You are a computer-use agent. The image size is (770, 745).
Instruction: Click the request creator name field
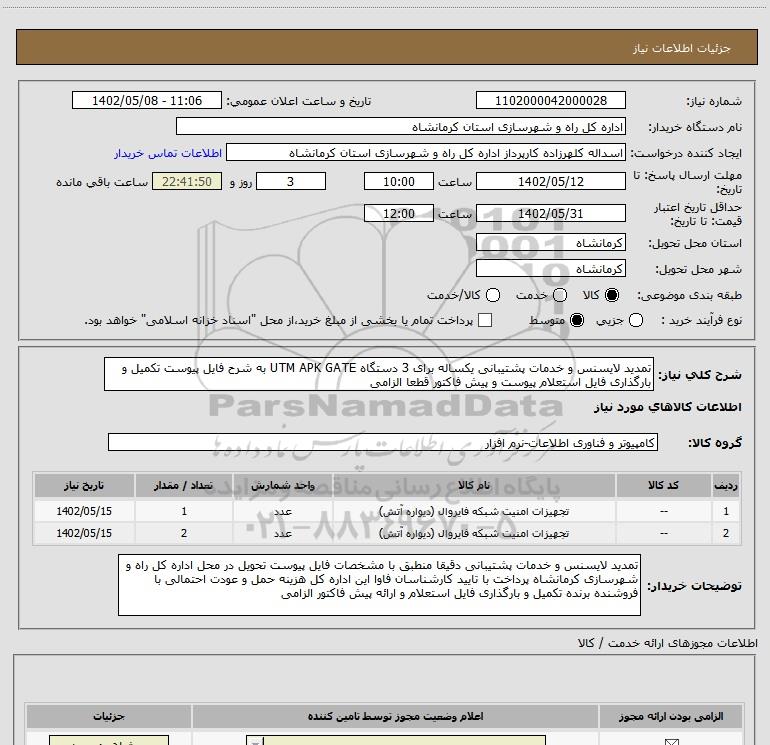click(426, 153)
